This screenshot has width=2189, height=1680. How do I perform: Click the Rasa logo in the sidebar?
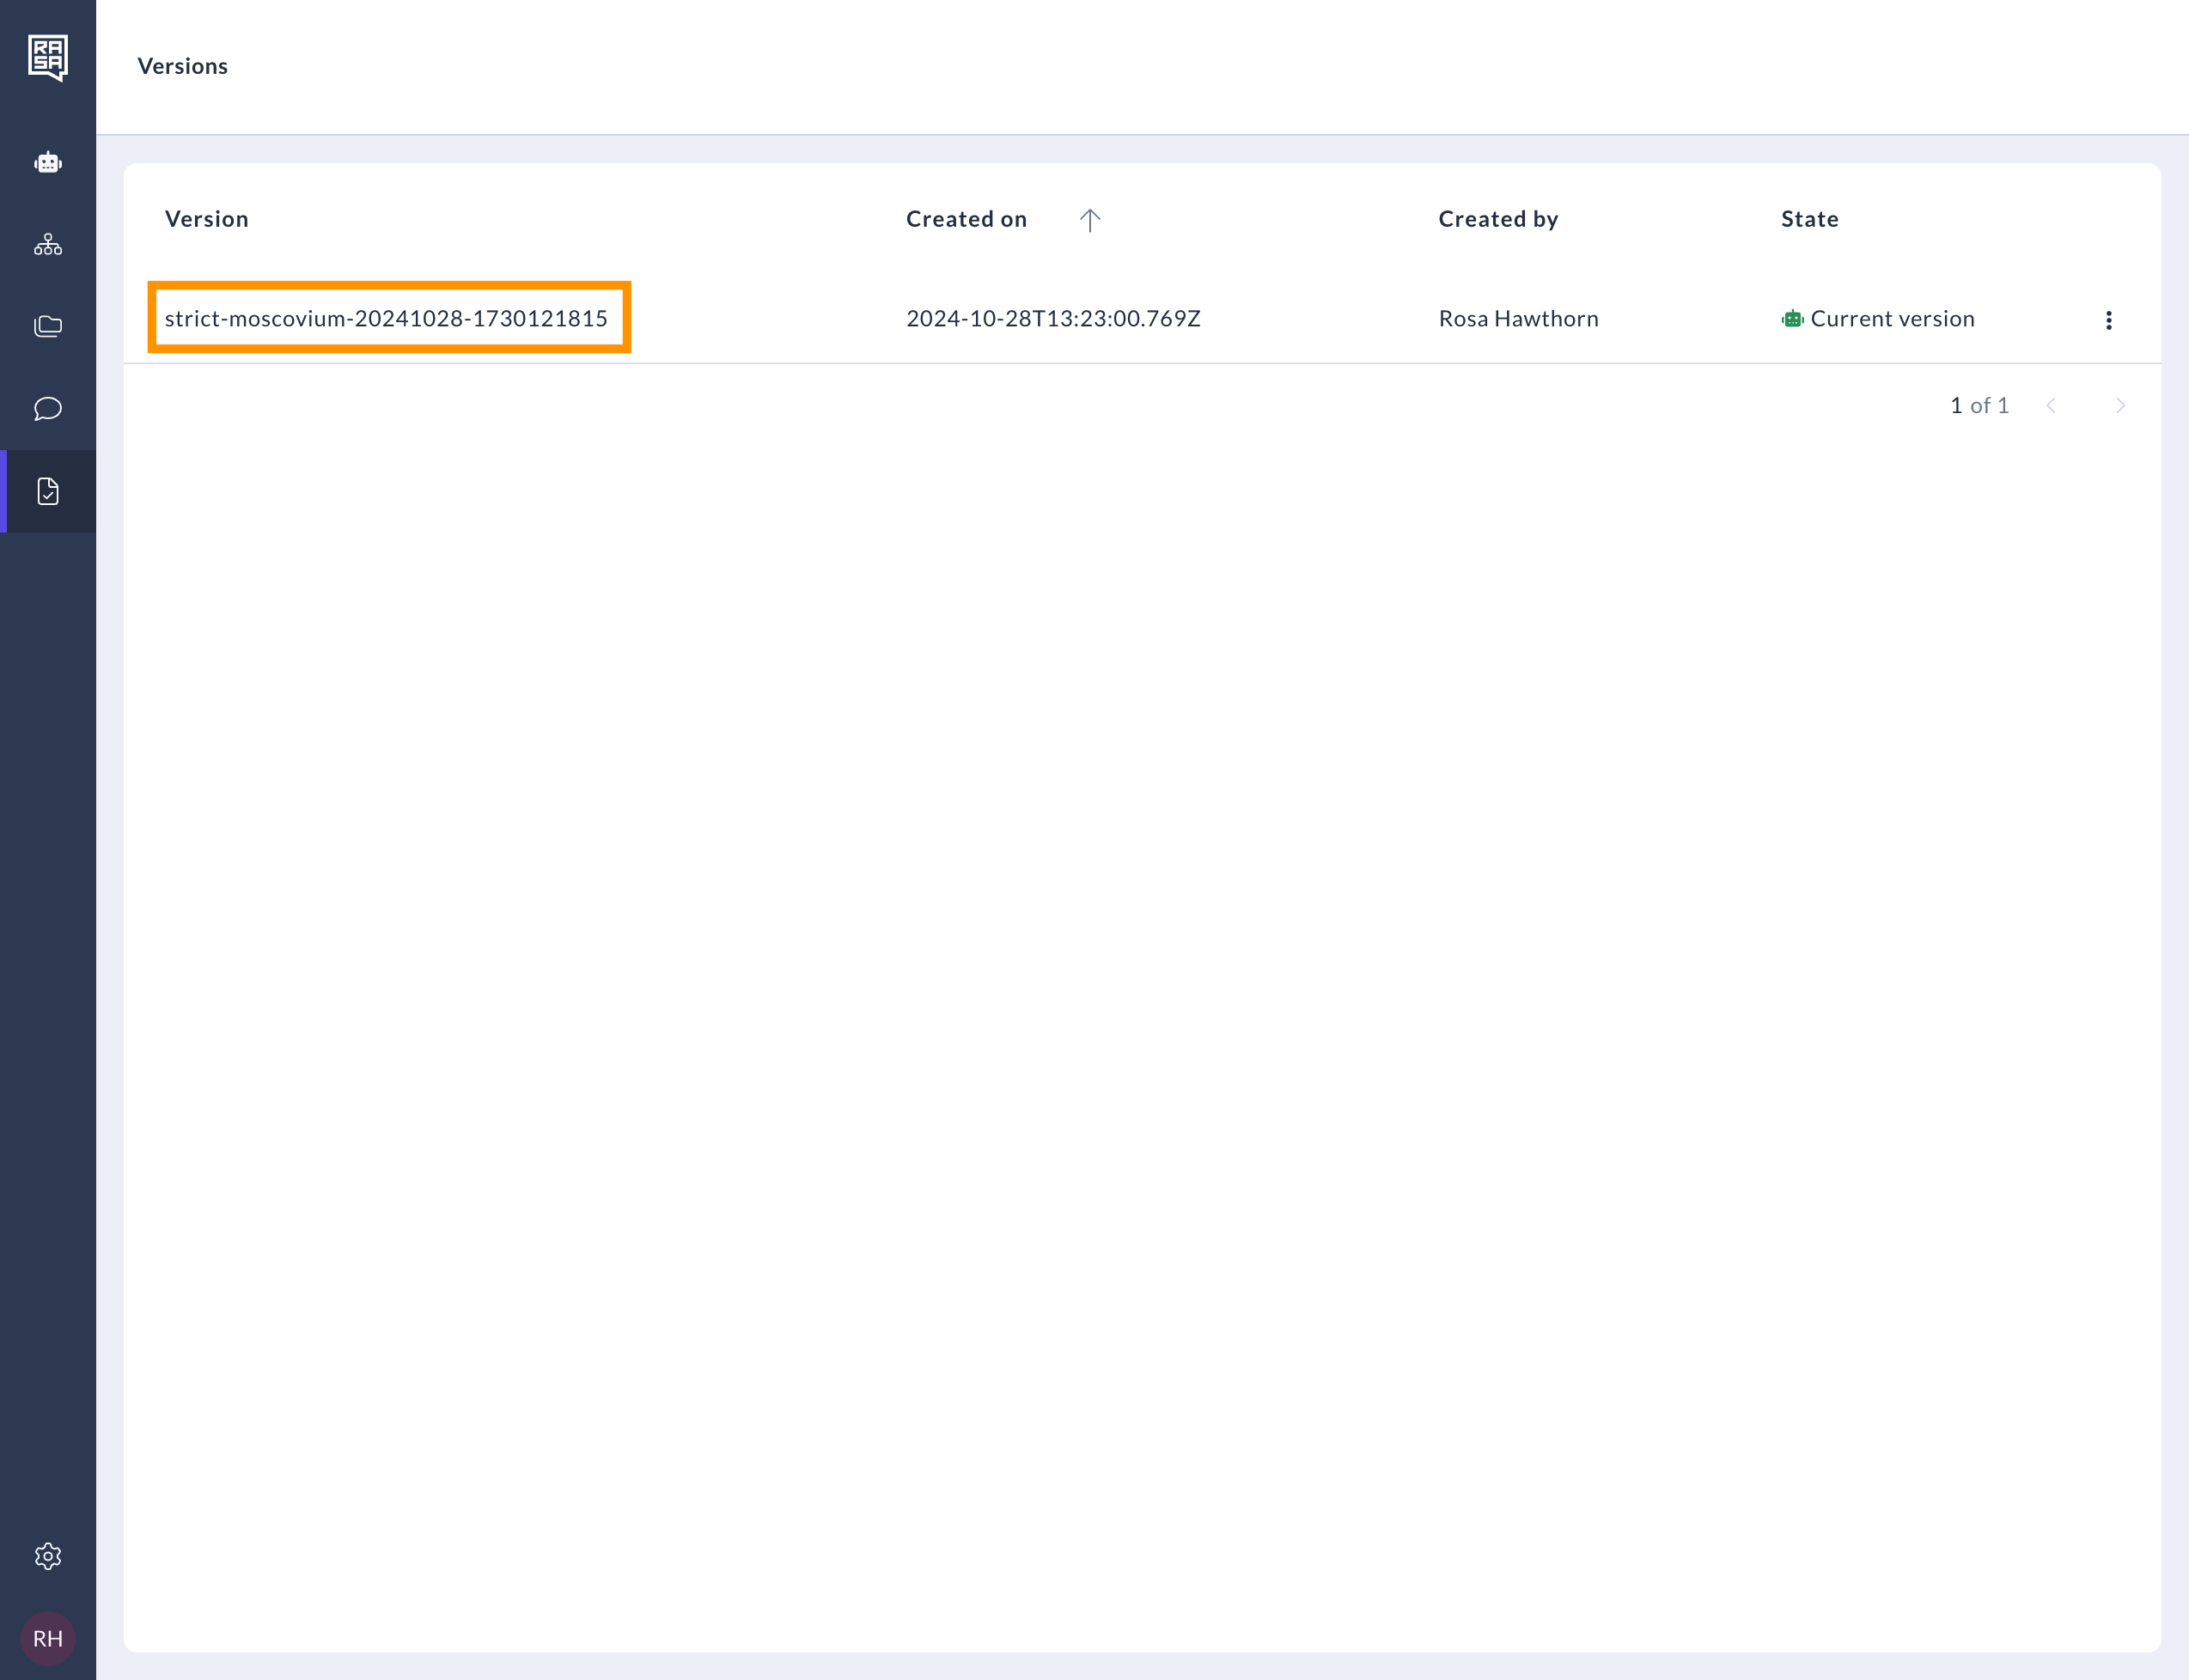[48, 57]
